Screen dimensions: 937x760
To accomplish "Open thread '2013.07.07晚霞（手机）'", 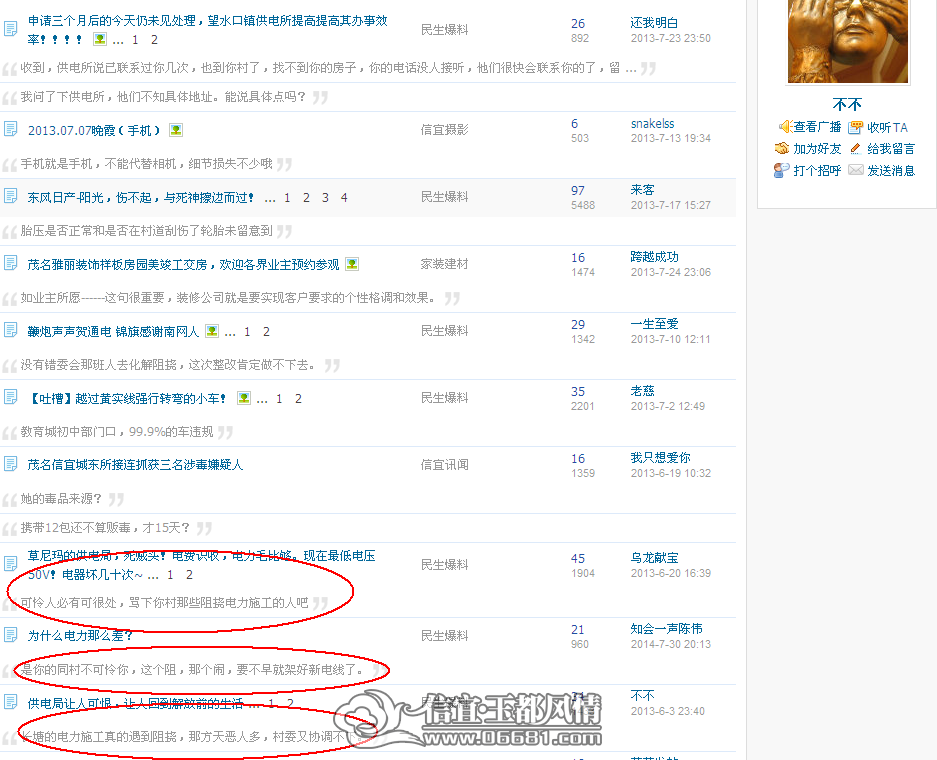I will coord(94,130).
